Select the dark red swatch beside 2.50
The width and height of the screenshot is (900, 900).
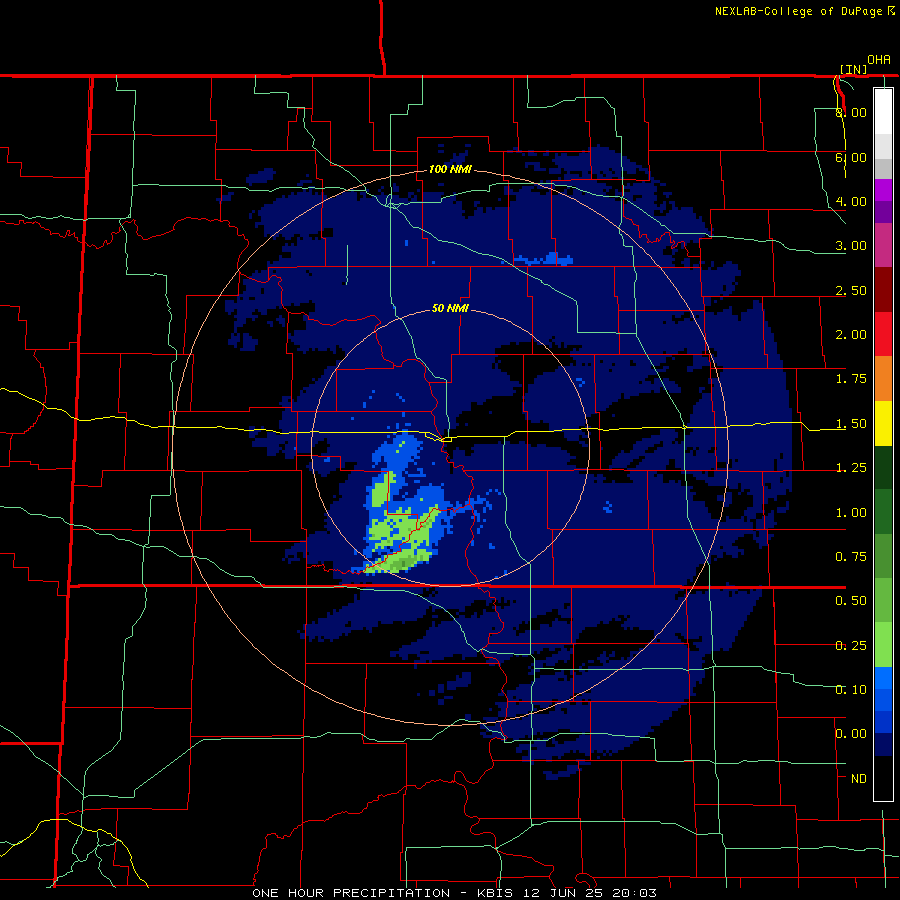883,289
